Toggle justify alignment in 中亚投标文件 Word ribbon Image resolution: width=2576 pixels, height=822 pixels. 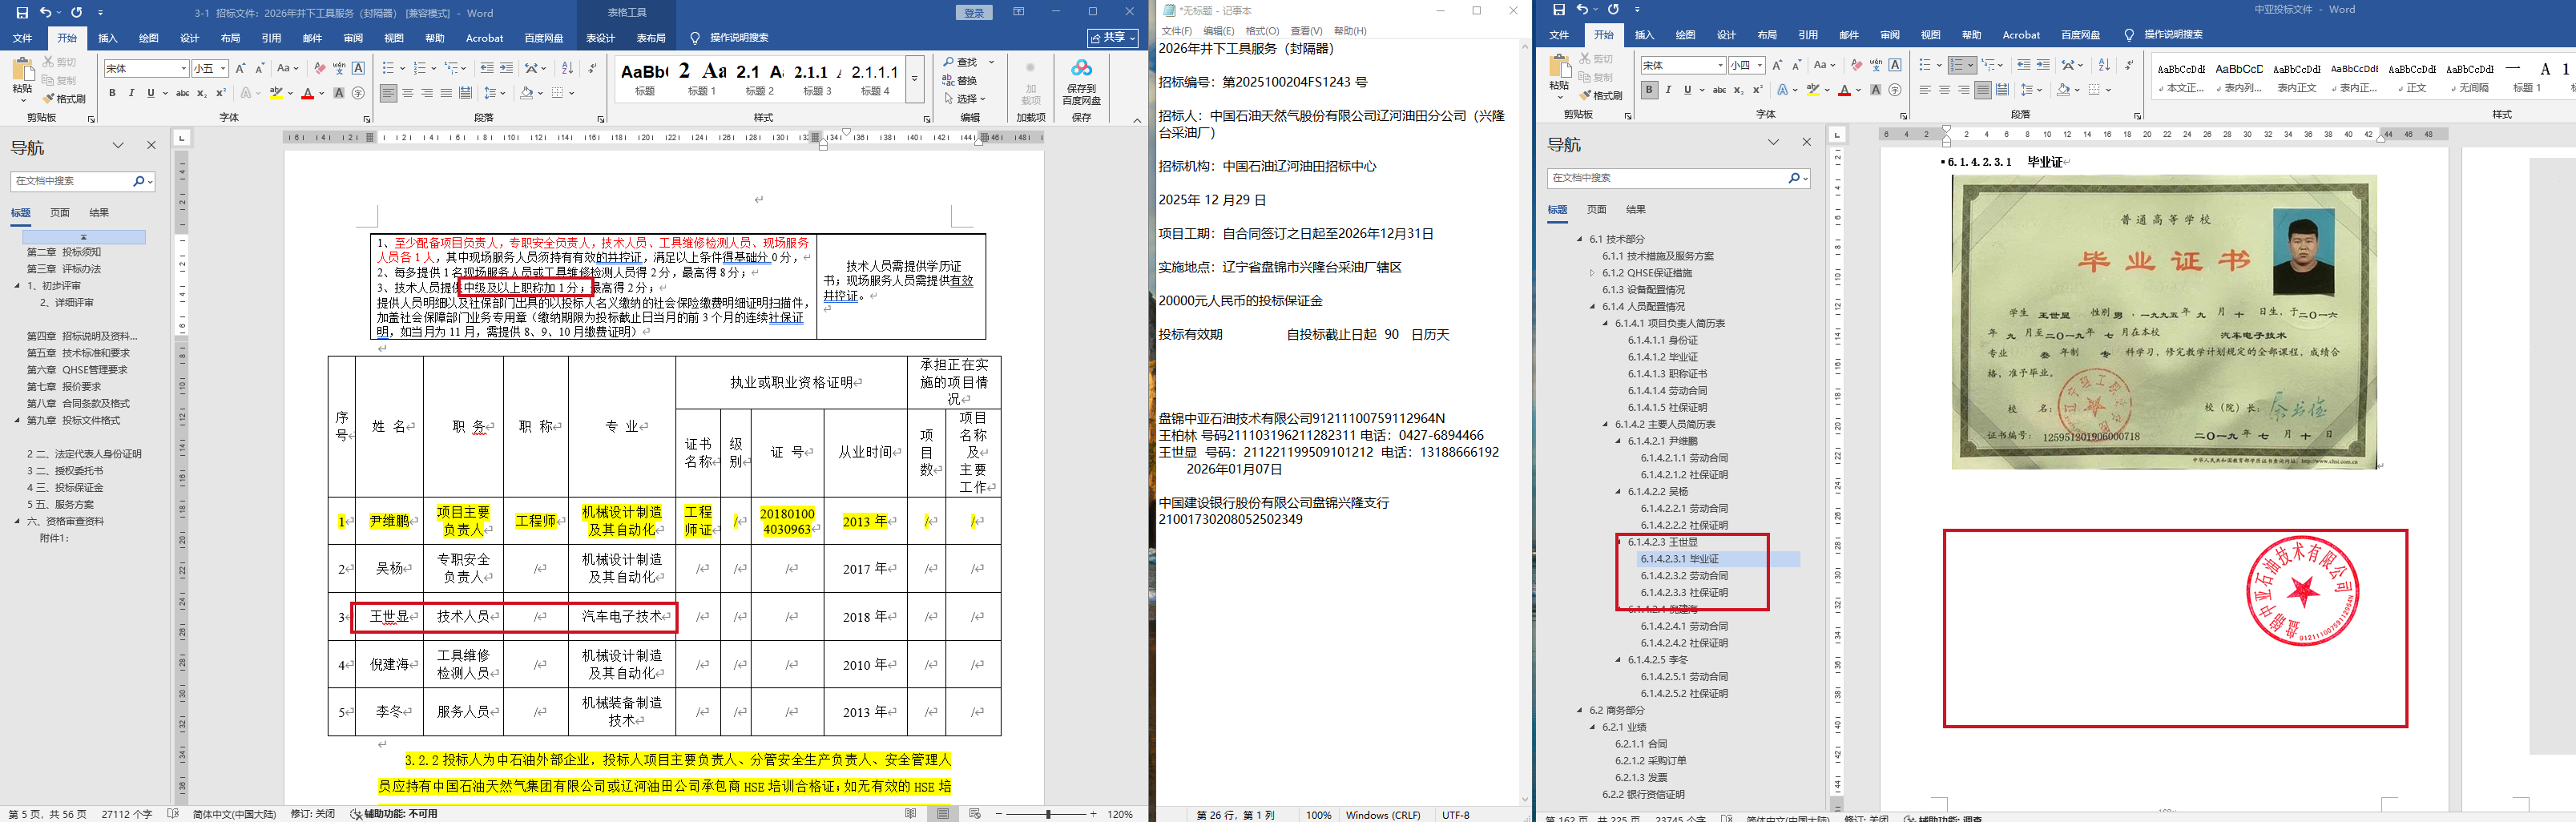click(1983, 90)
